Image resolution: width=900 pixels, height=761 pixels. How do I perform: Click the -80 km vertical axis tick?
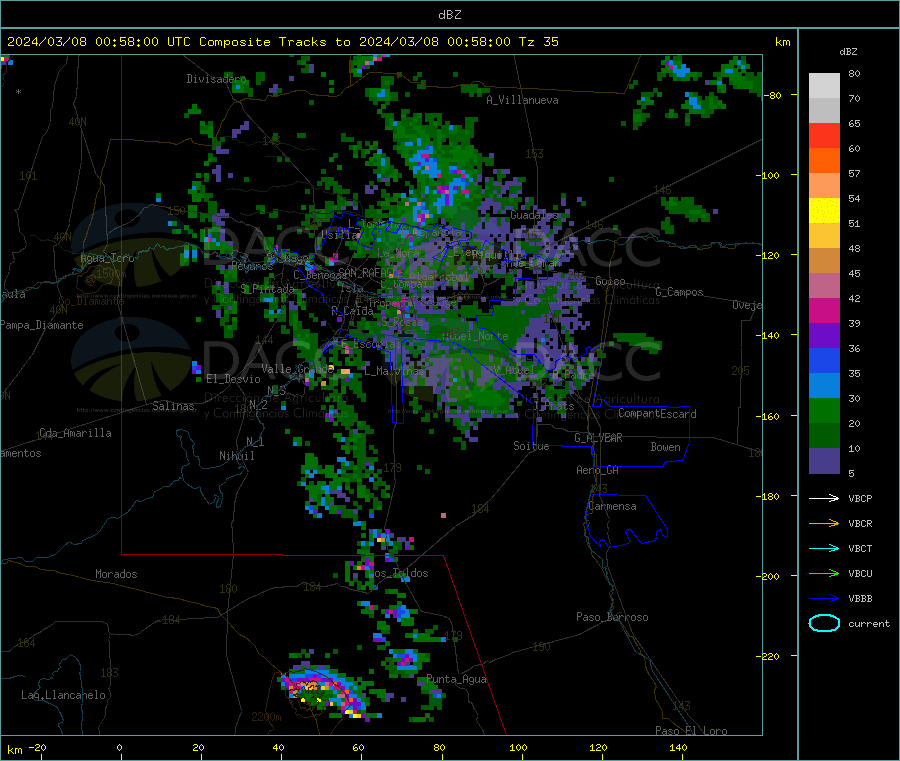[x=773, y=95]
